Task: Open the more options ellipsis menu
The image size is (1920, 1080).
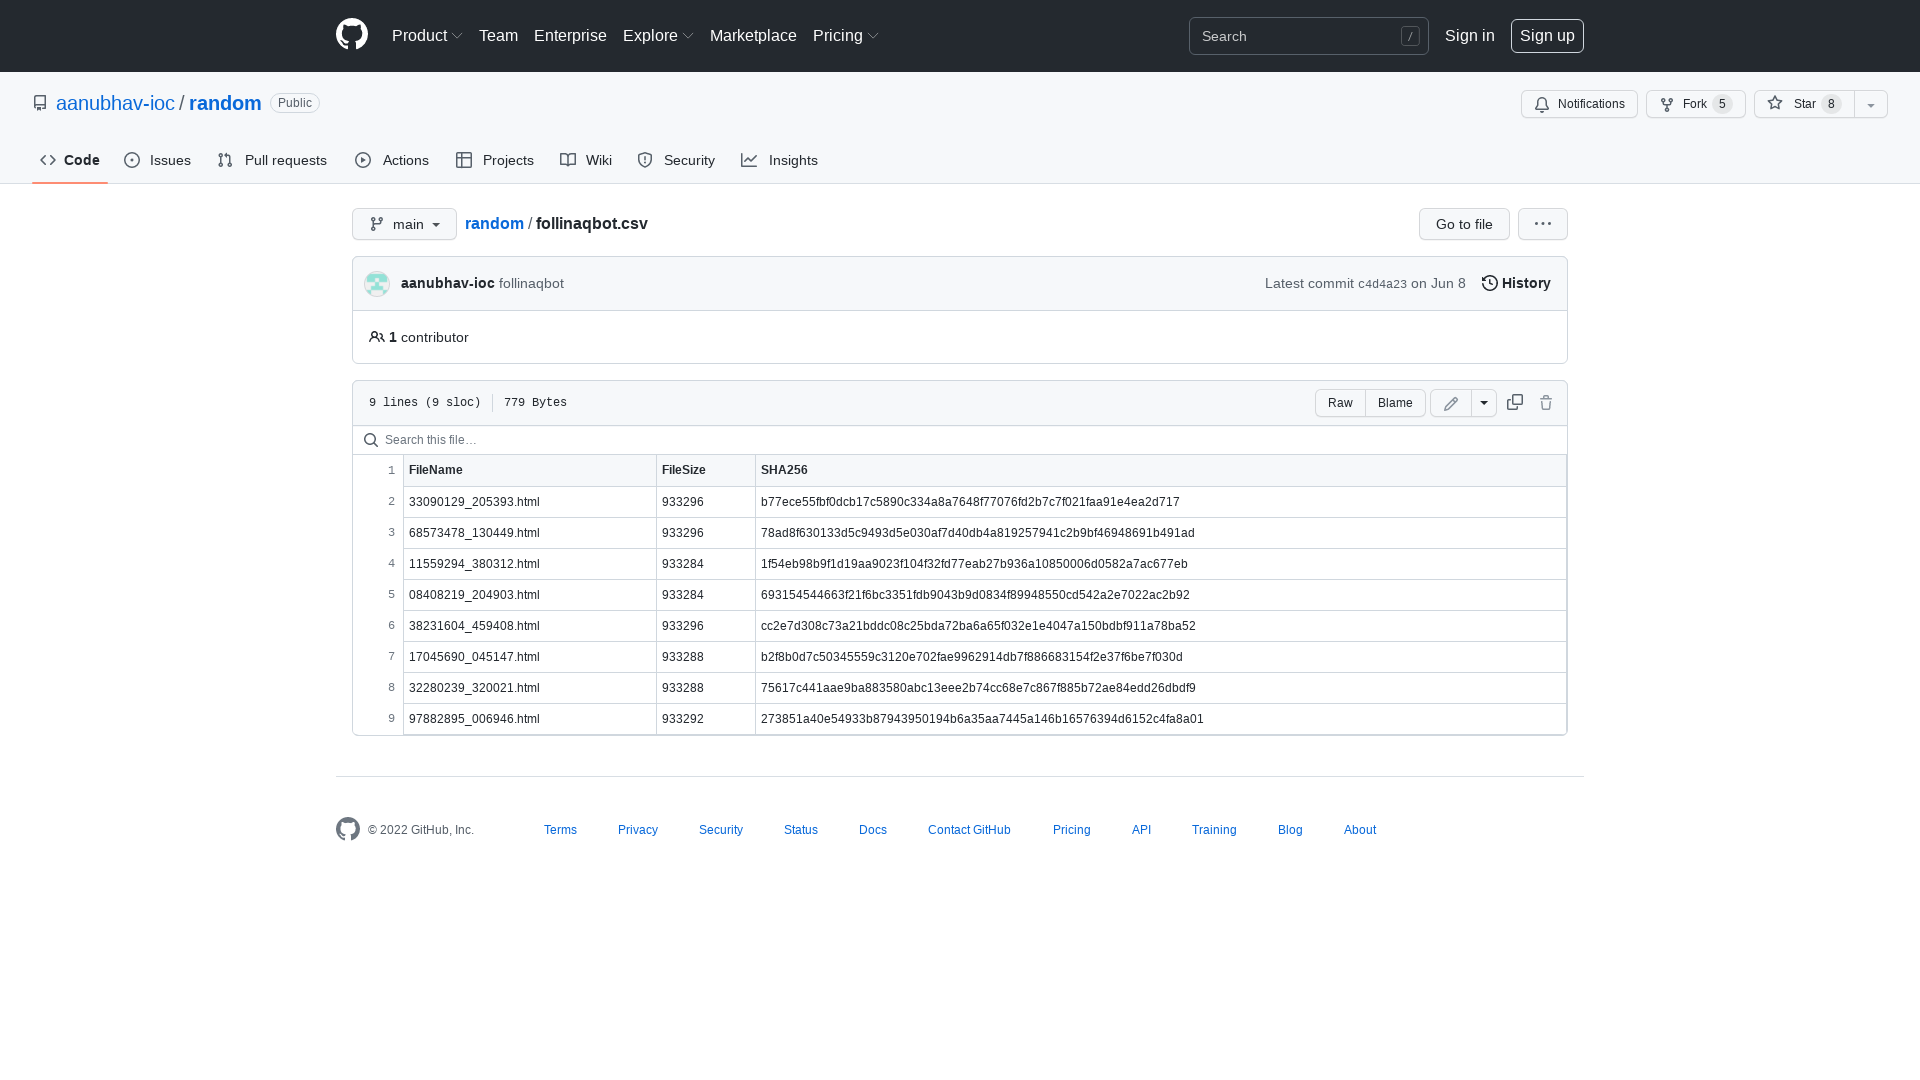Action: 1542,224
